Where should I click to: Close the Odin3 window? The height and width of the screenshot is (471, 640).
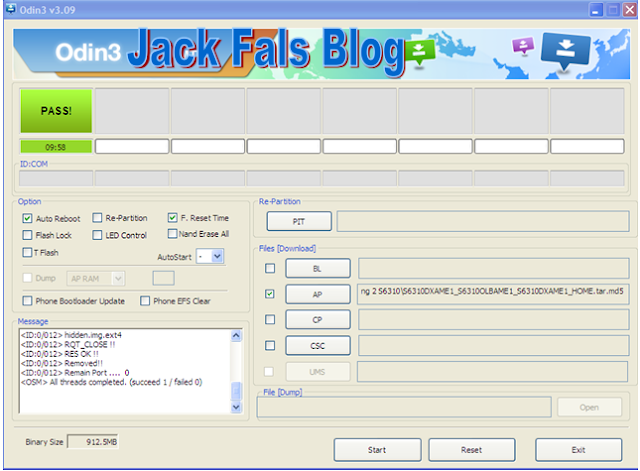[629, 10]
